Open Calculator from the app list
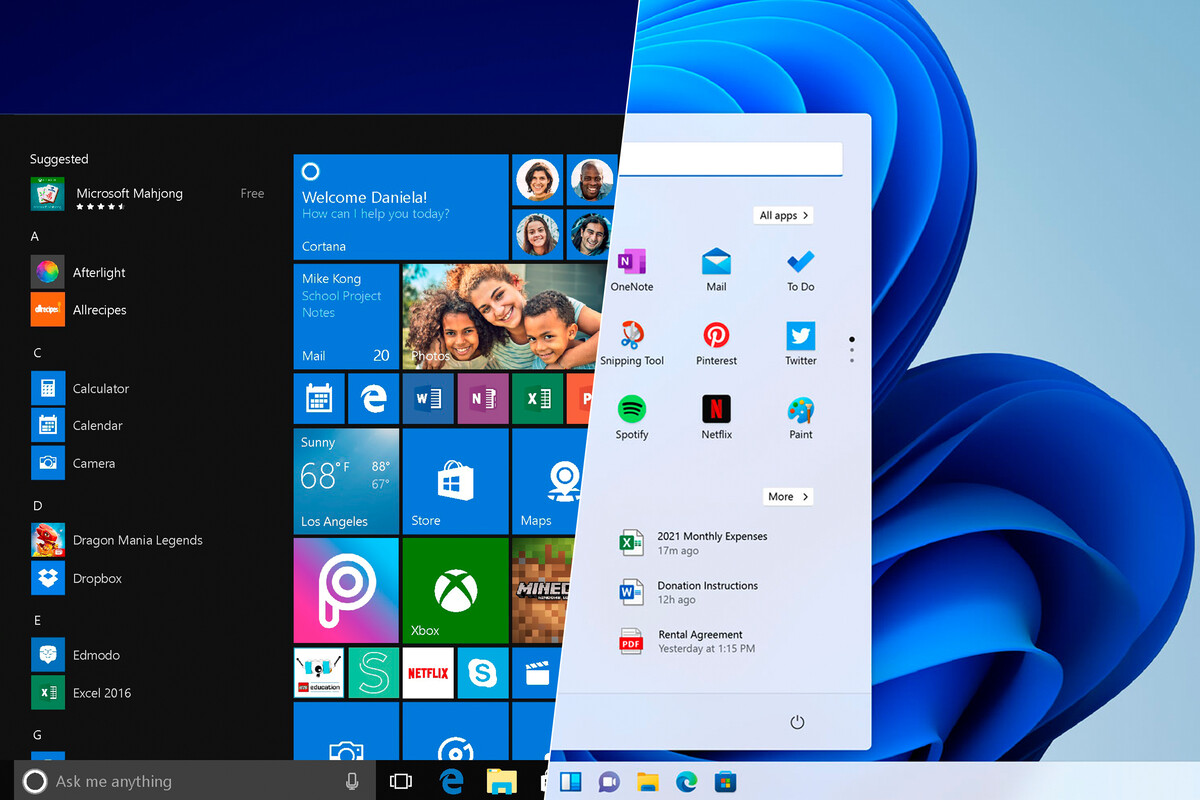The image size is (1200, 800). click(x=100, y=388)
